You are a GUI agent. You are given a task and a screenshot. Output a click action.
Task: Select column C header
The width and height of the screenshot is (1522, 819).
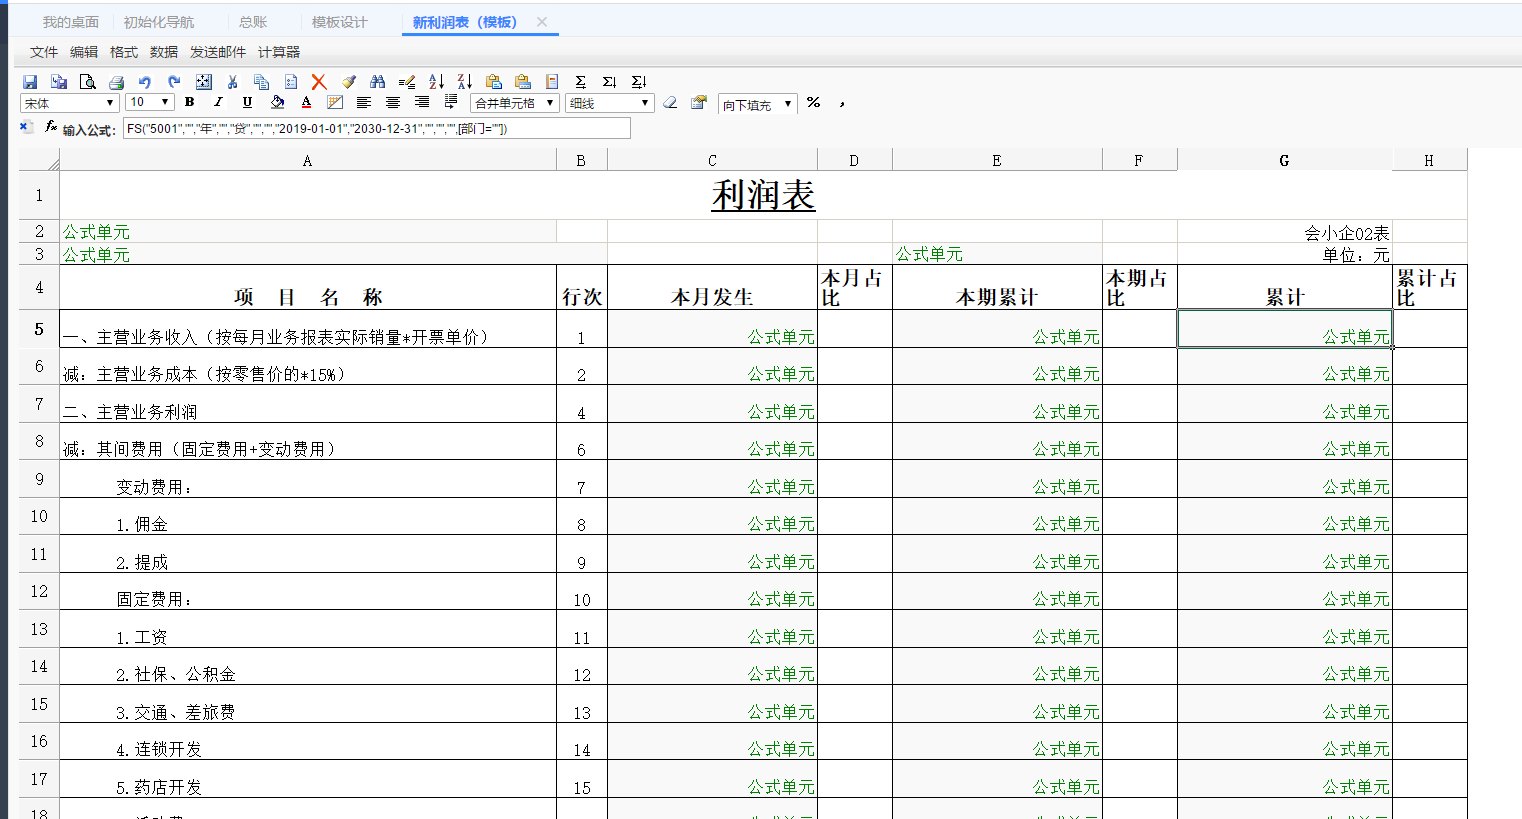point(712,160)
